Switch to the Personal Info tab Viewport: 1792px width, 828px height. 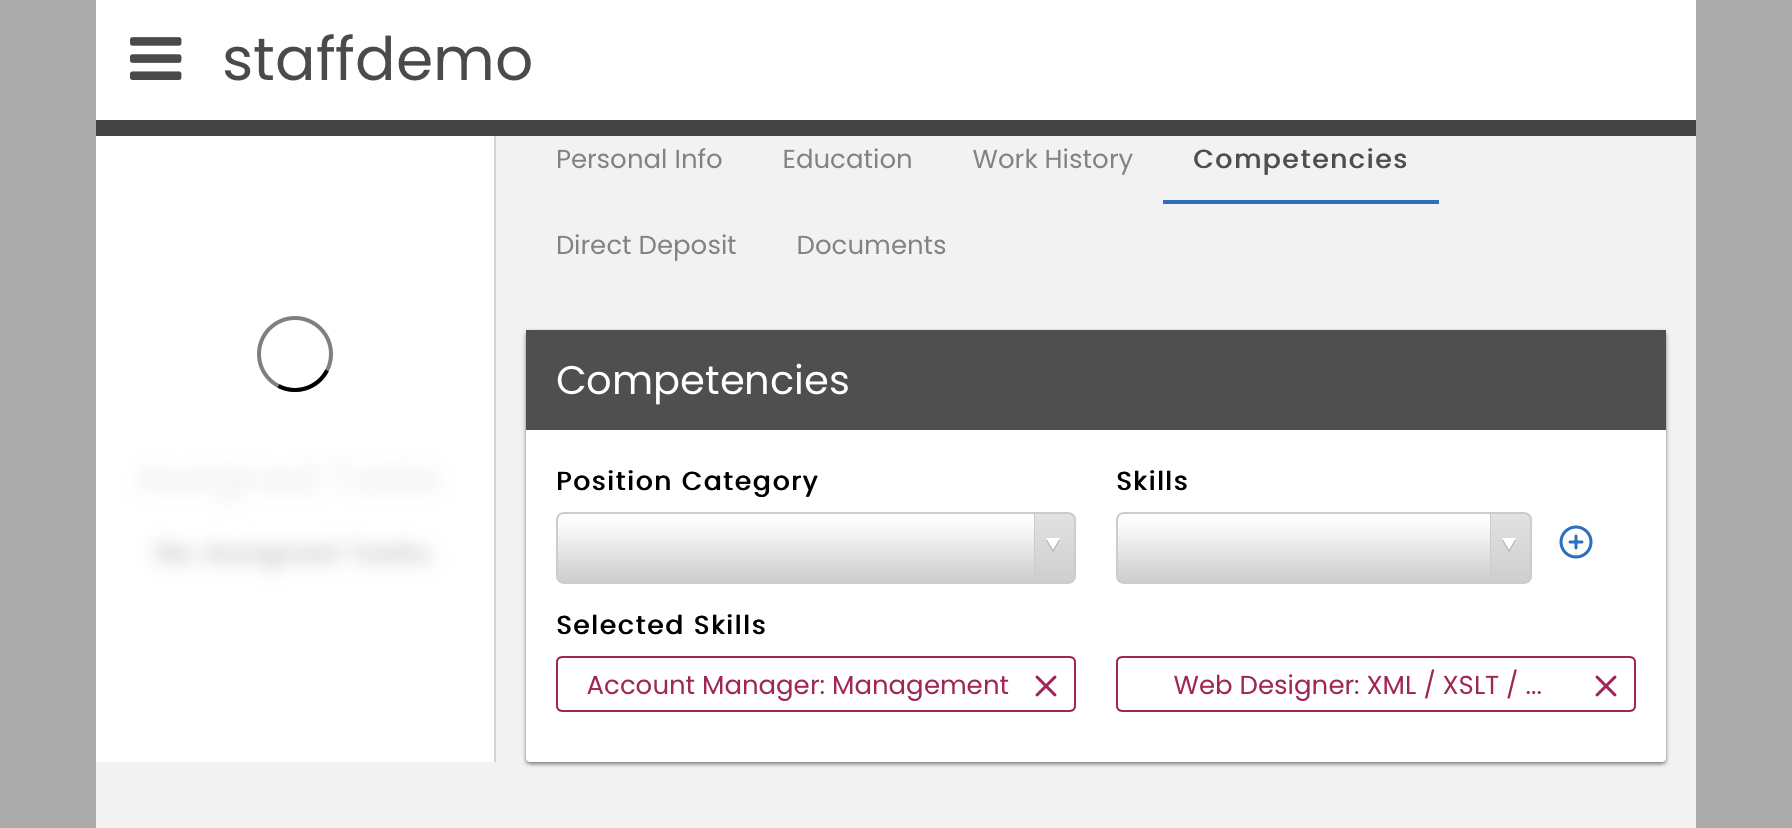pyautogui.click(x=640, y=160)
